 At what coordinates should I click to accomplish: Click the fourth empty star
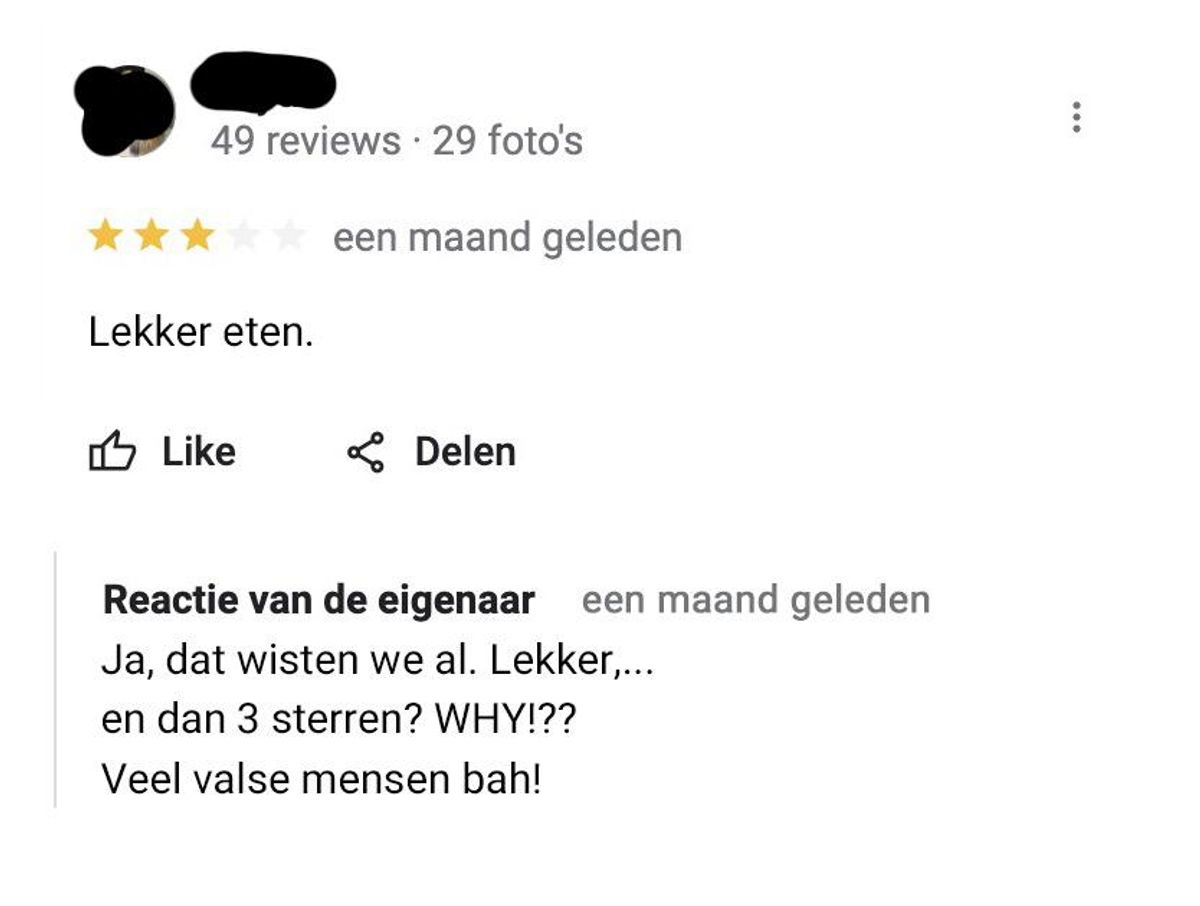244,237
